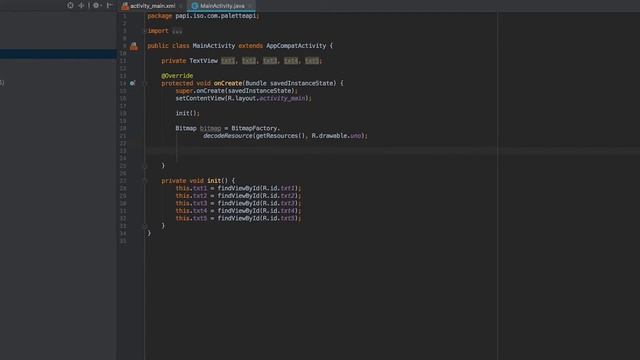Viewport: 640px width, 360px height.
Task: Click the txt5 field declaration
Action: coord(312,61)
